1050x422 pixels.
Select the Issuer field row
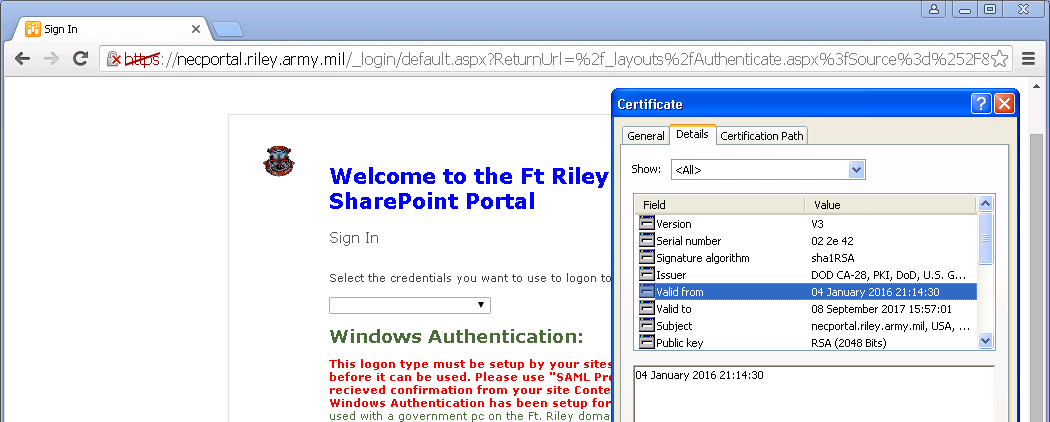point(806,275)
